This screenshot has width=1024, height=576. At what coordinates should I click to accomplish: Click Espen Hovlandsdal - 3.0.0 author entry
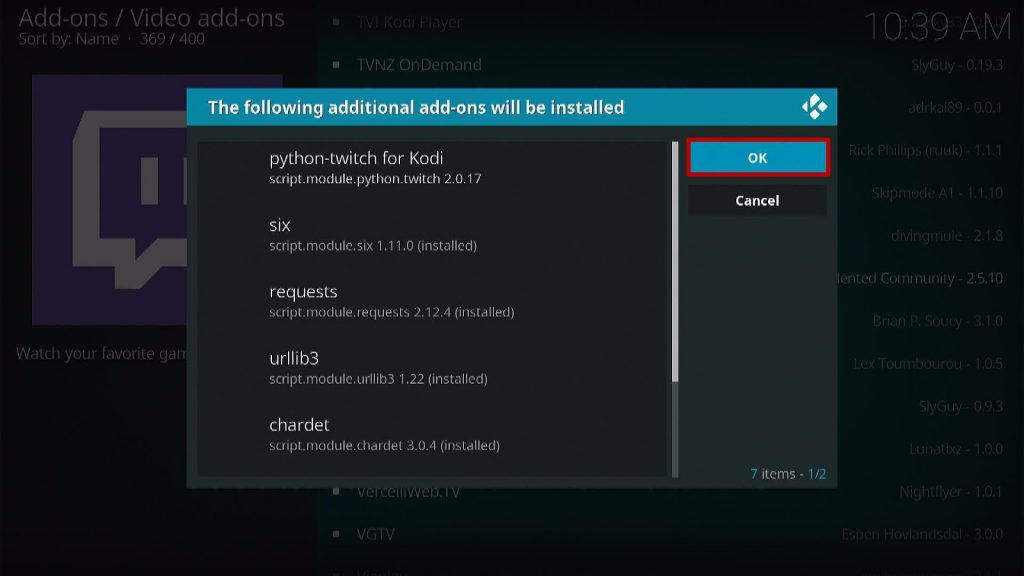922,534
